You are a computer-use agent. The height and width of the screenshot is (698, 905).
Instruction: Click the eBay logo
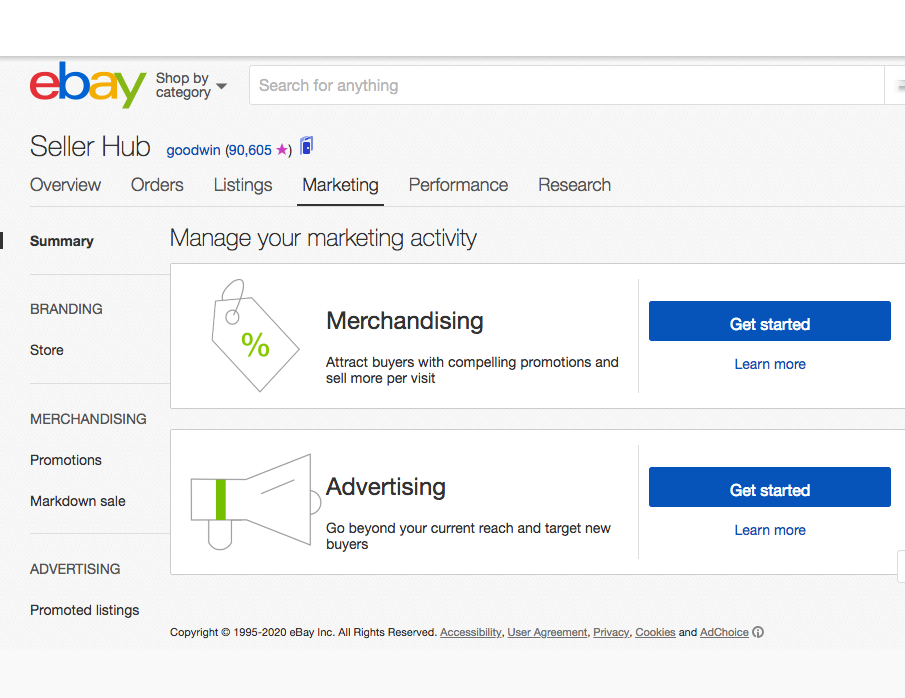click(x=88, y=84)
